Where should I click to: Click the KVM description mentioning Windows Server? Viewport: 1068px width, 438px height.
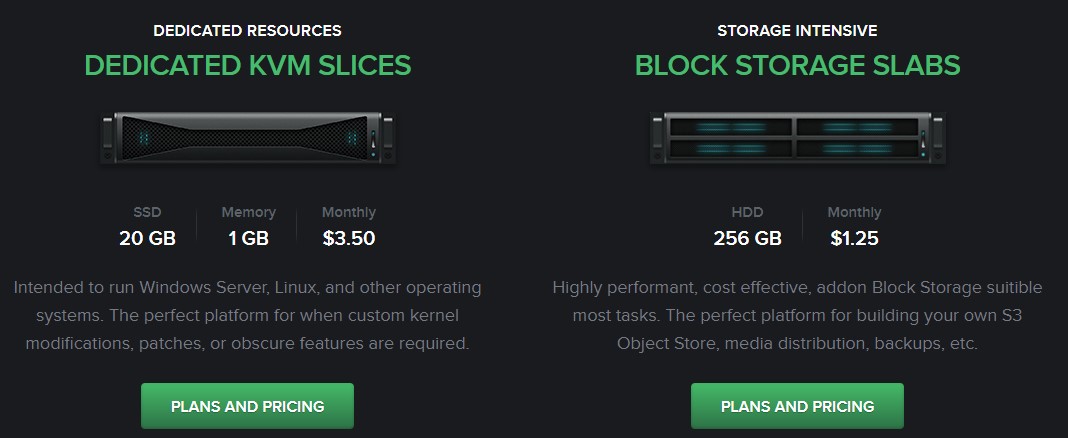click(247, 315)
